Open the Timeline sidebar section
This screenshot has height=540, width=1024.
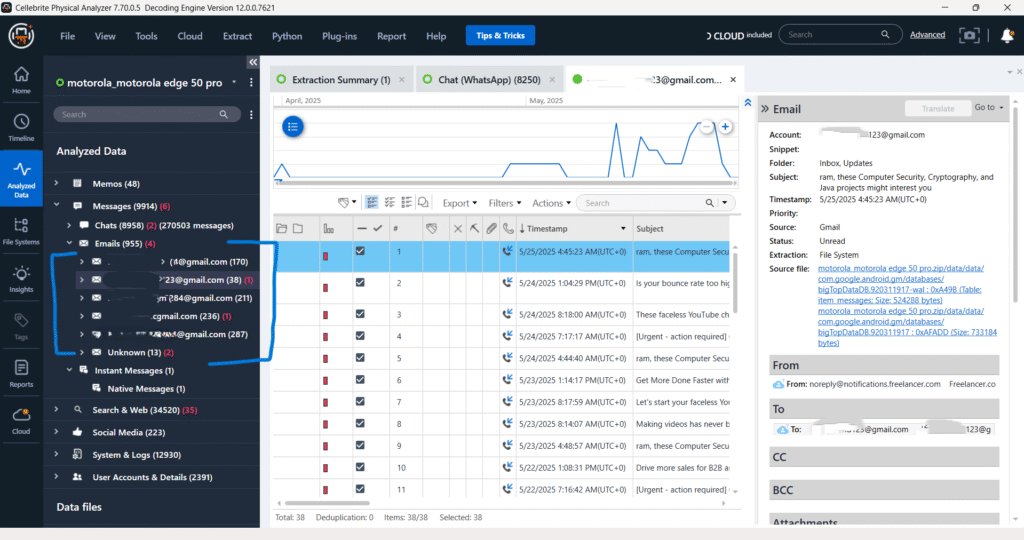tap(21, 128)
